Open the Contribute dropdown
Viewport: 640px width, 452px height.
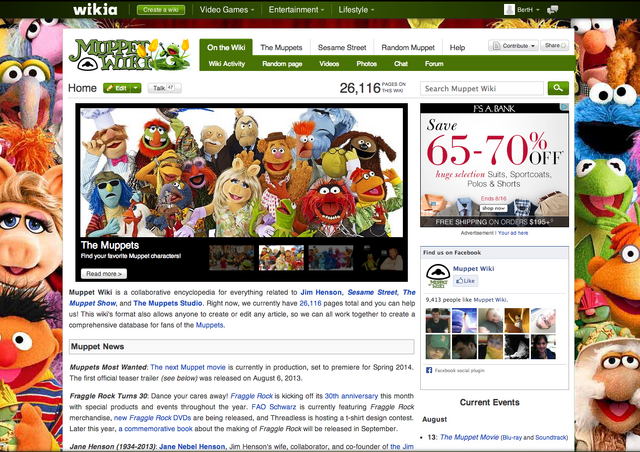point(513,45)
